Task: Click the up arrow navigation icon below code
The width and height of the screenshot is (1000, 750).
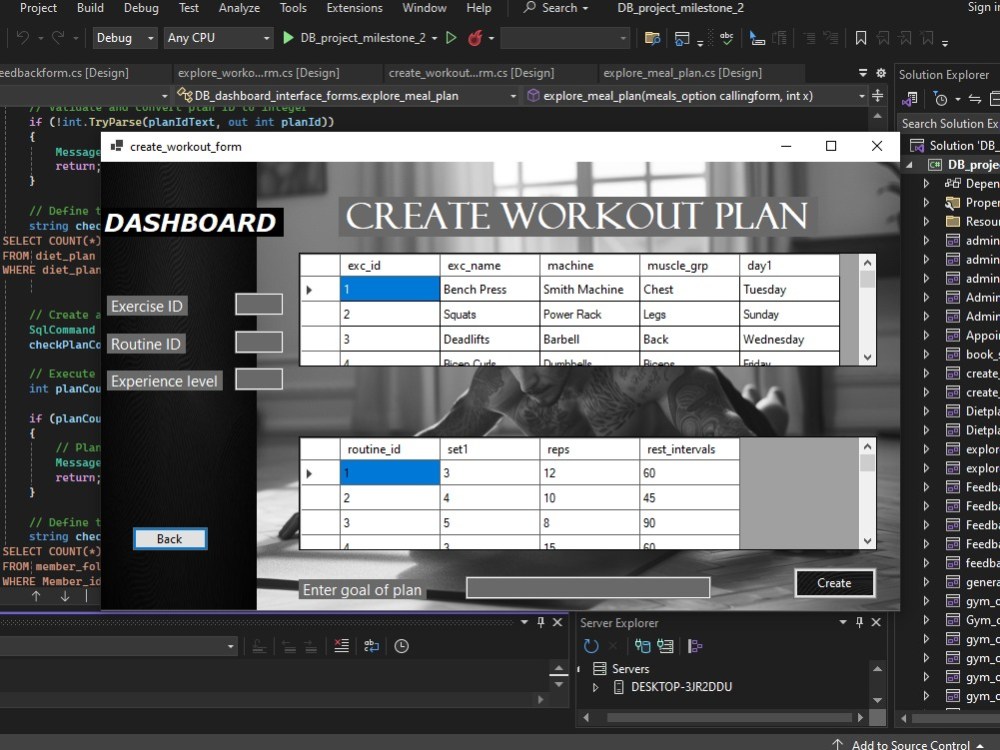Action: [36, 596]
